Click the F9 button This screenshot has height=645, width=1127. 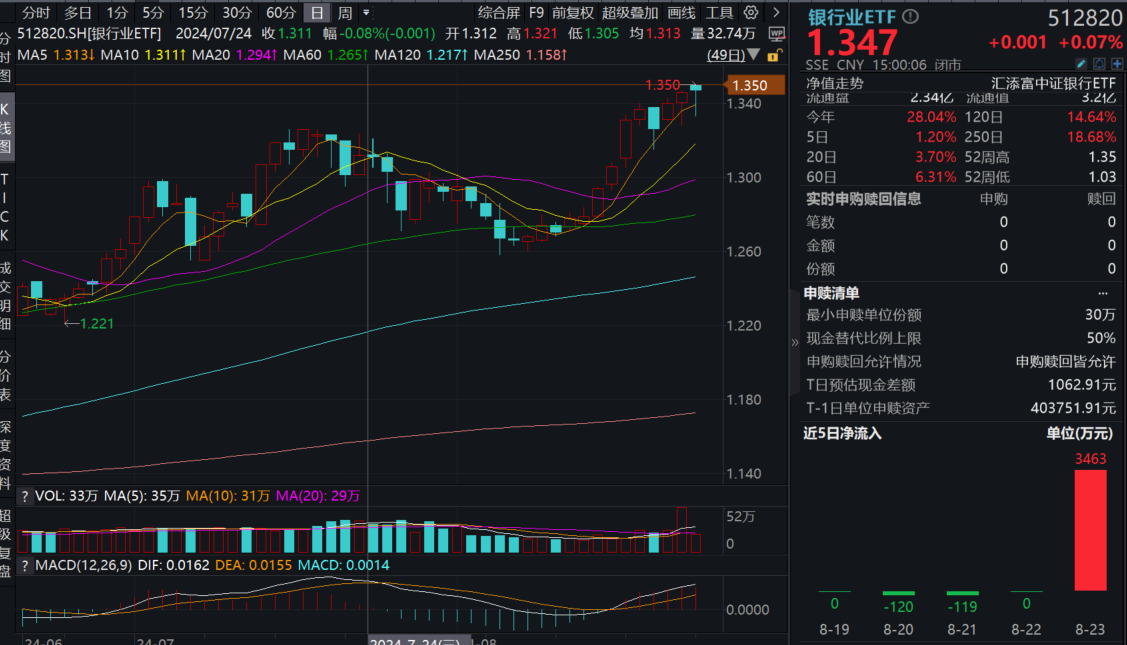(536, 12)
